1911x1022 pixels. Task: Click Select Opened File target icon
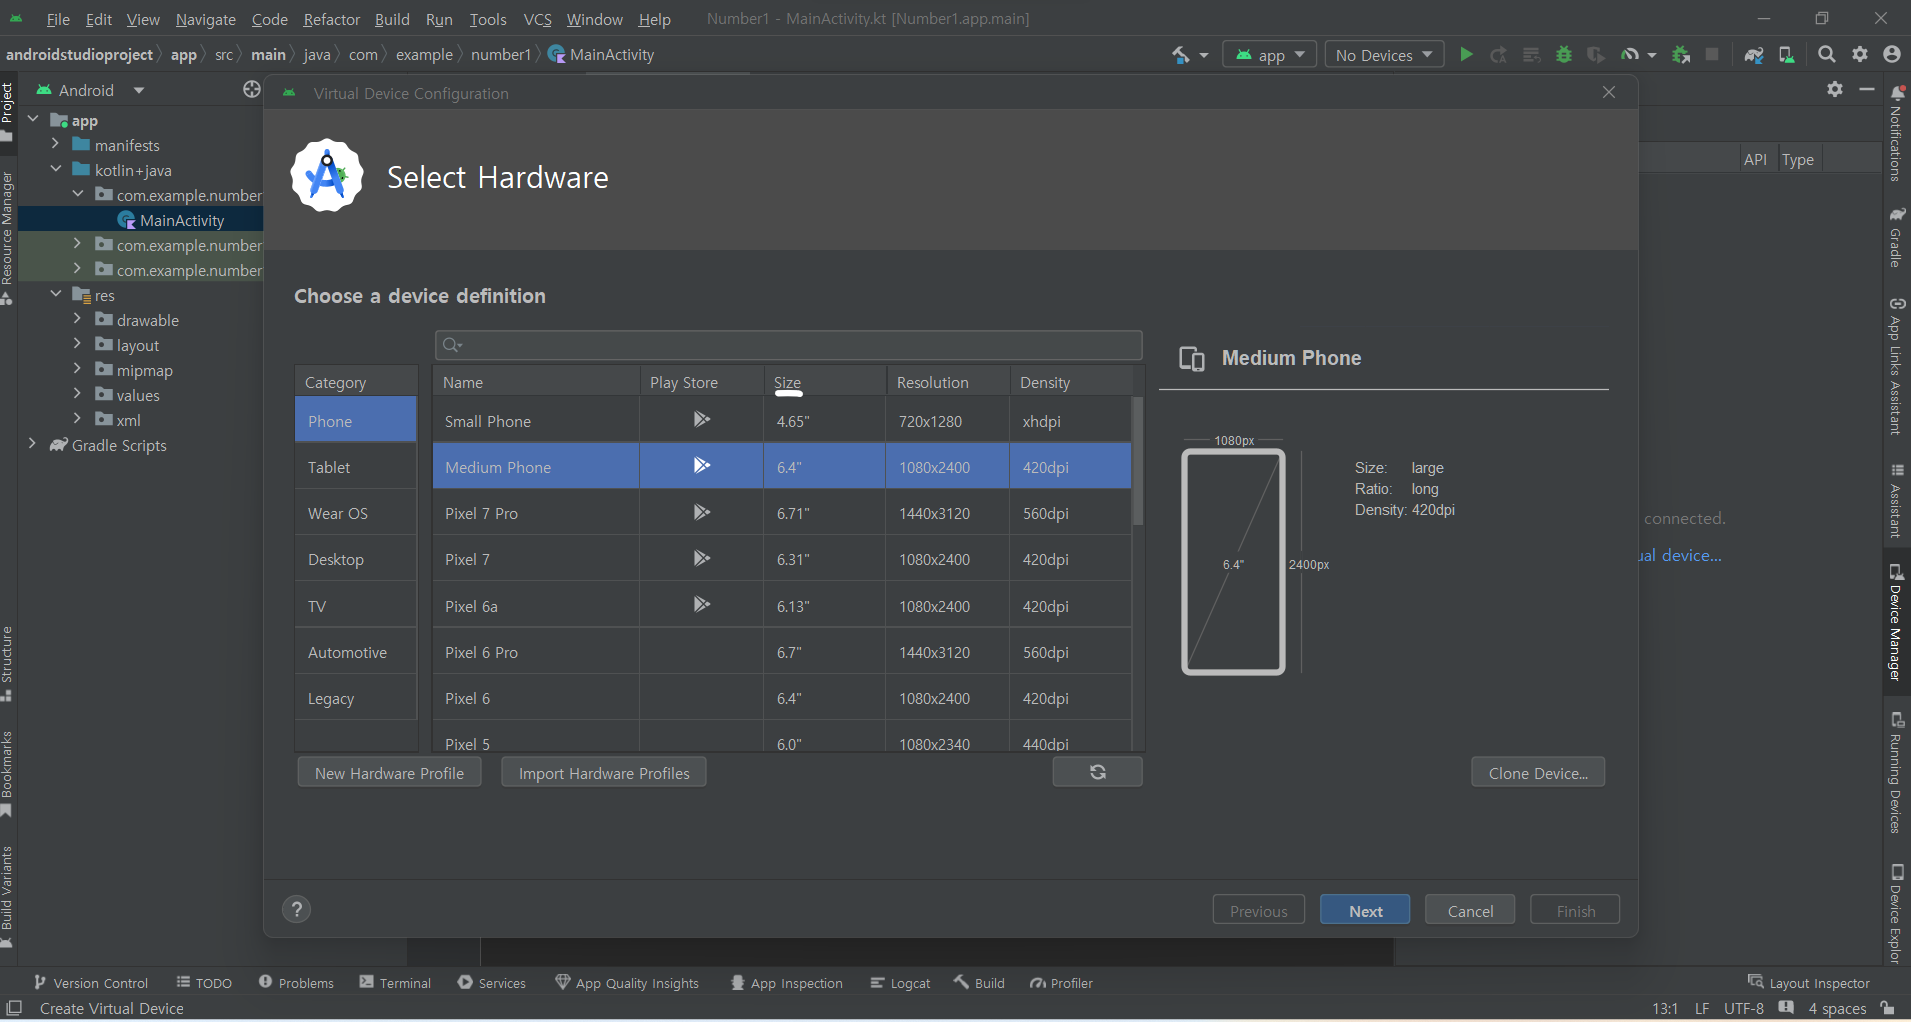[251, 90]
